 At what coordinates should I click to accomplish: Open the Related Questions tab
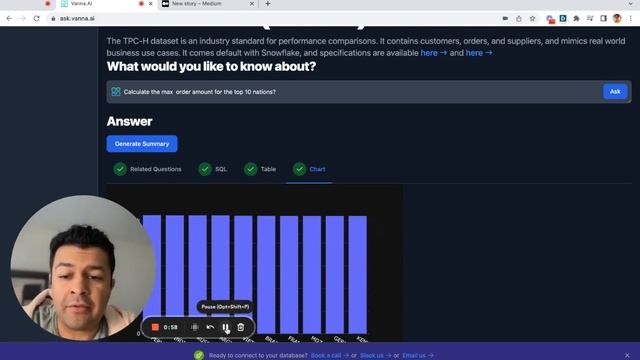coord(147,169)
